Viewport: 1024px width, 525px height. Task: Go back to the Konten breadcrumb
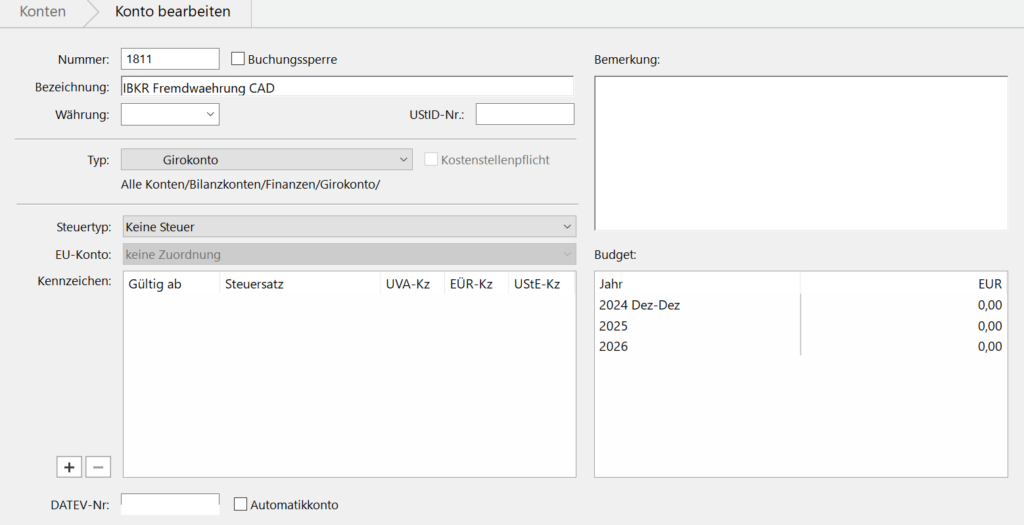(43, 12)
